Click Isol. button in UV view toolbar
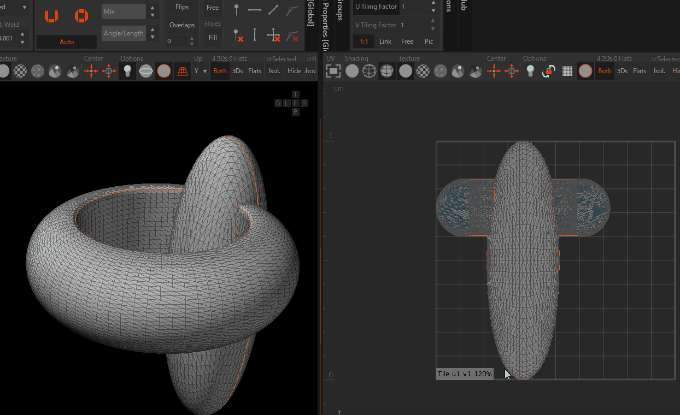Screen dimensions: 680x415 pyautogui.click(x=659, y=71)
